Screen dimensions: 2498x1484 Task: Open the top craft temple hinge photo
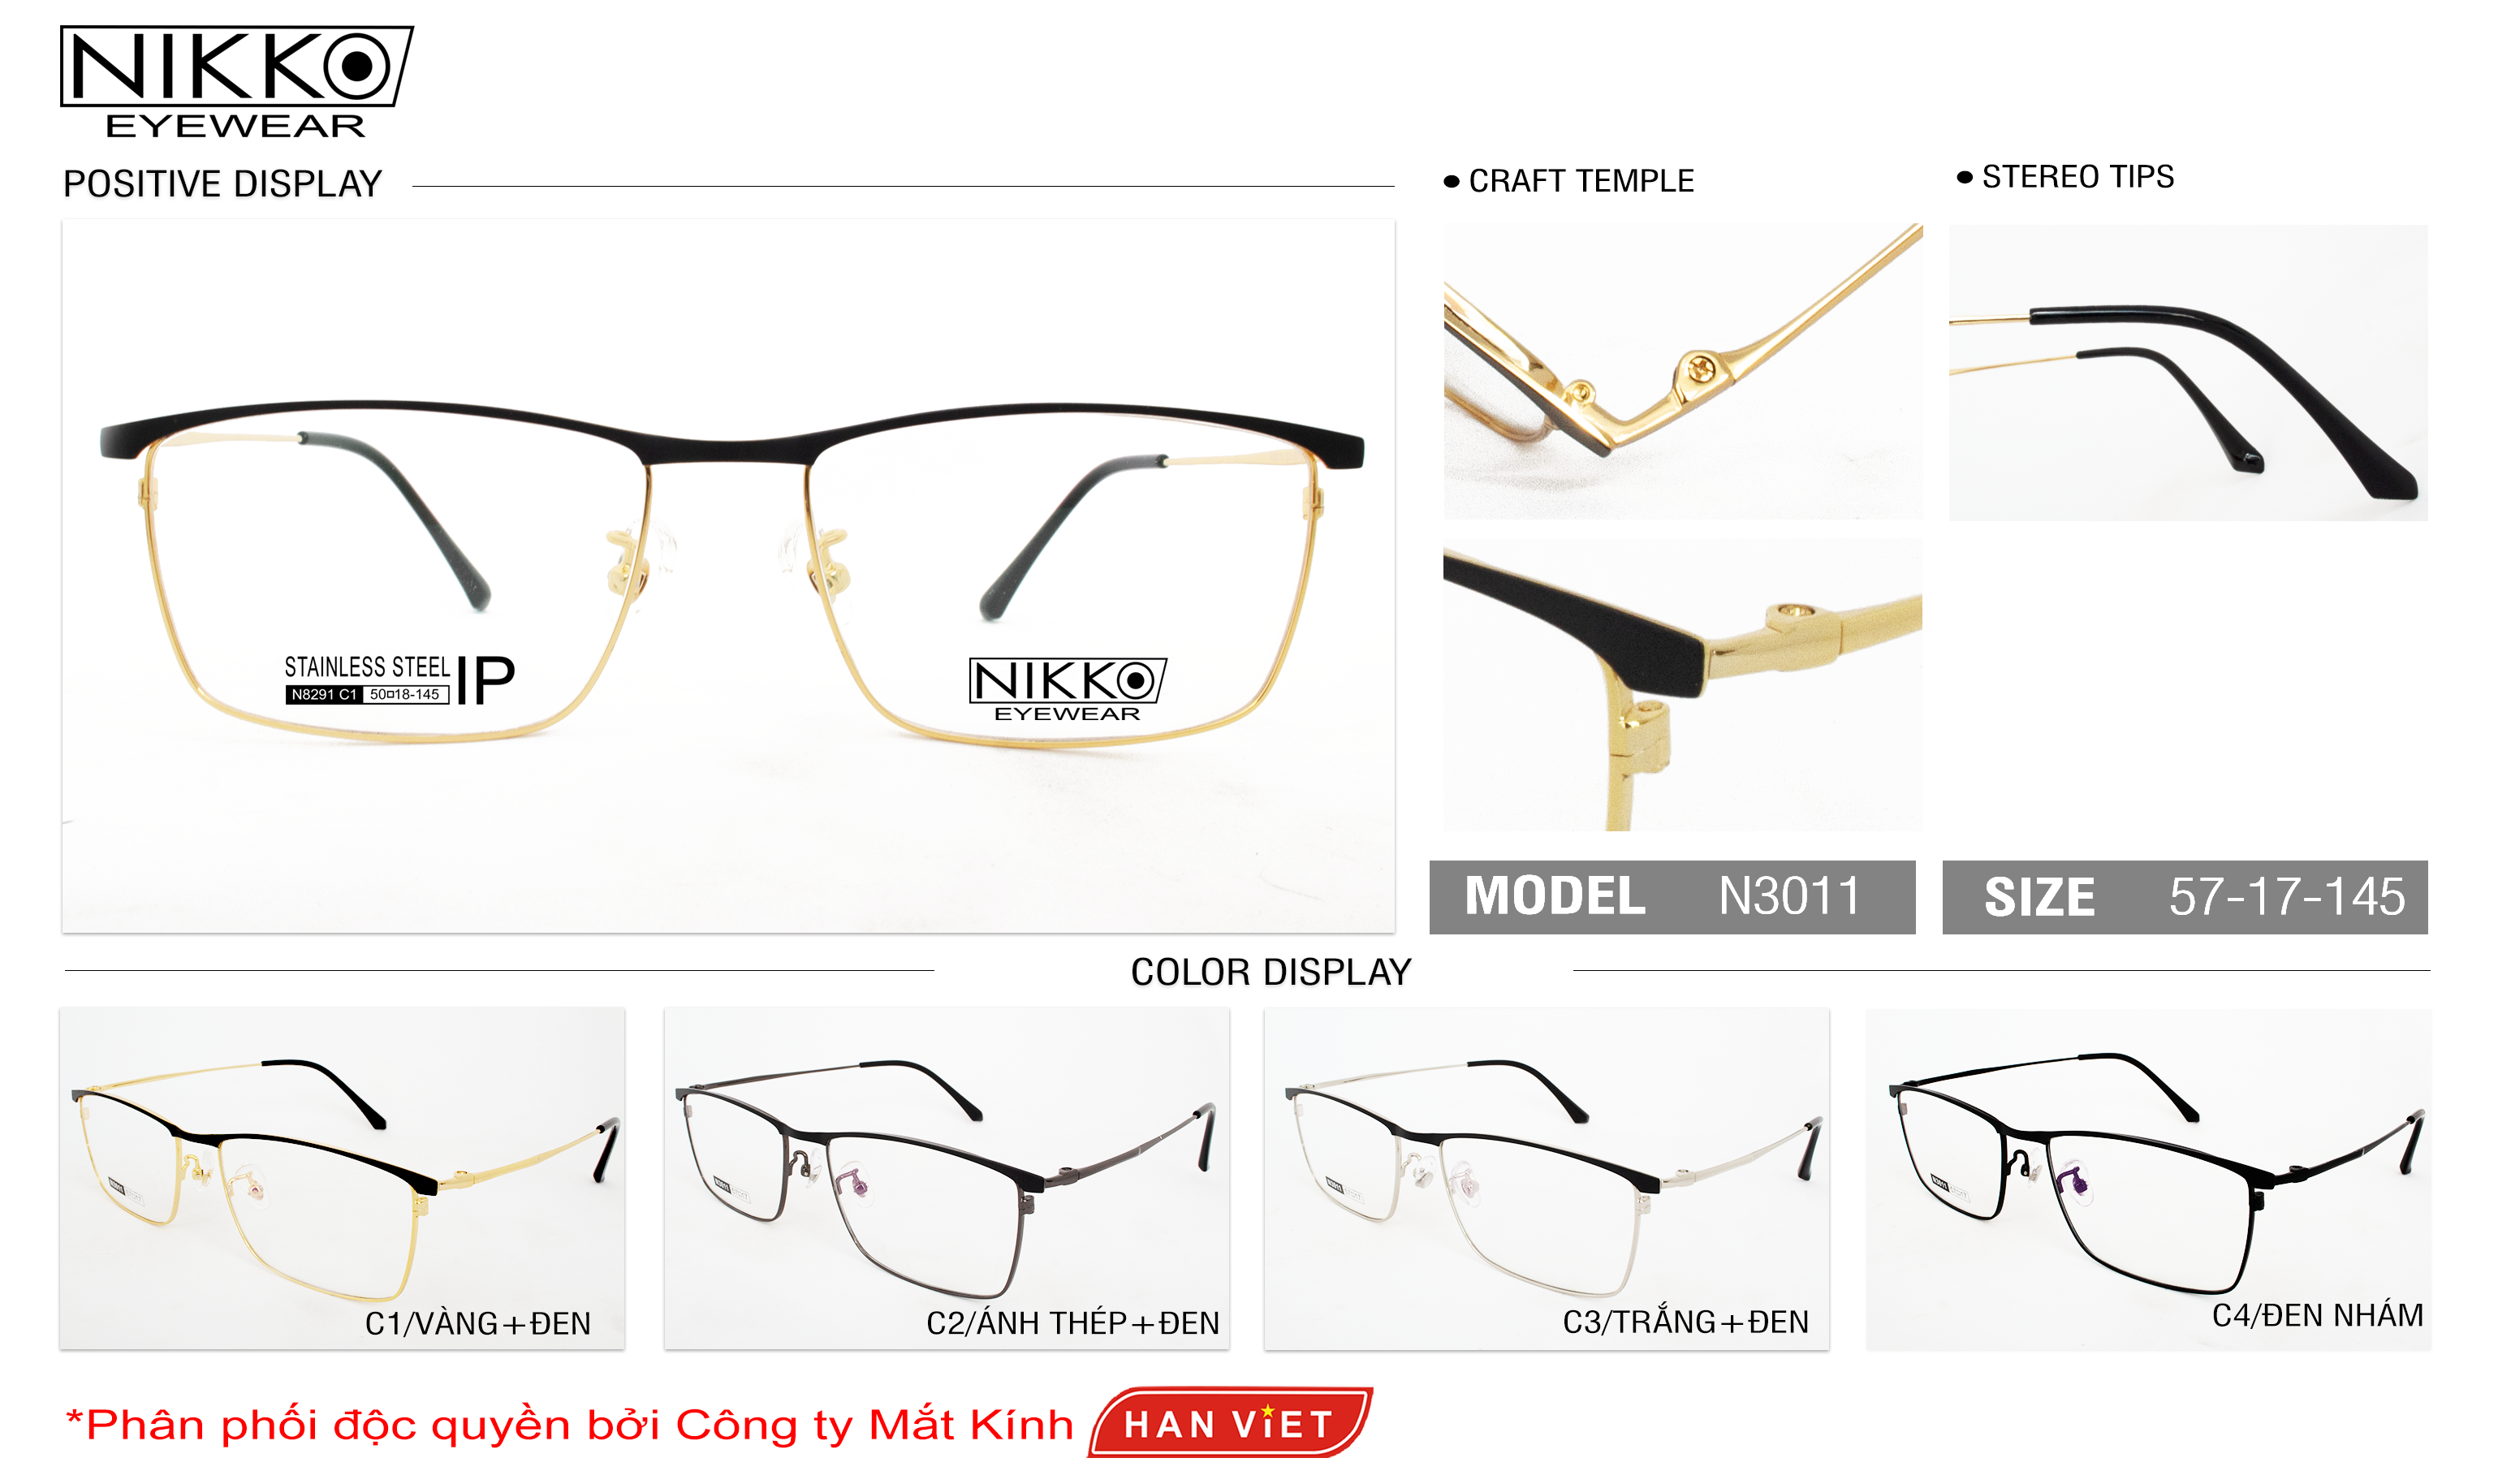pos(1682,371)
